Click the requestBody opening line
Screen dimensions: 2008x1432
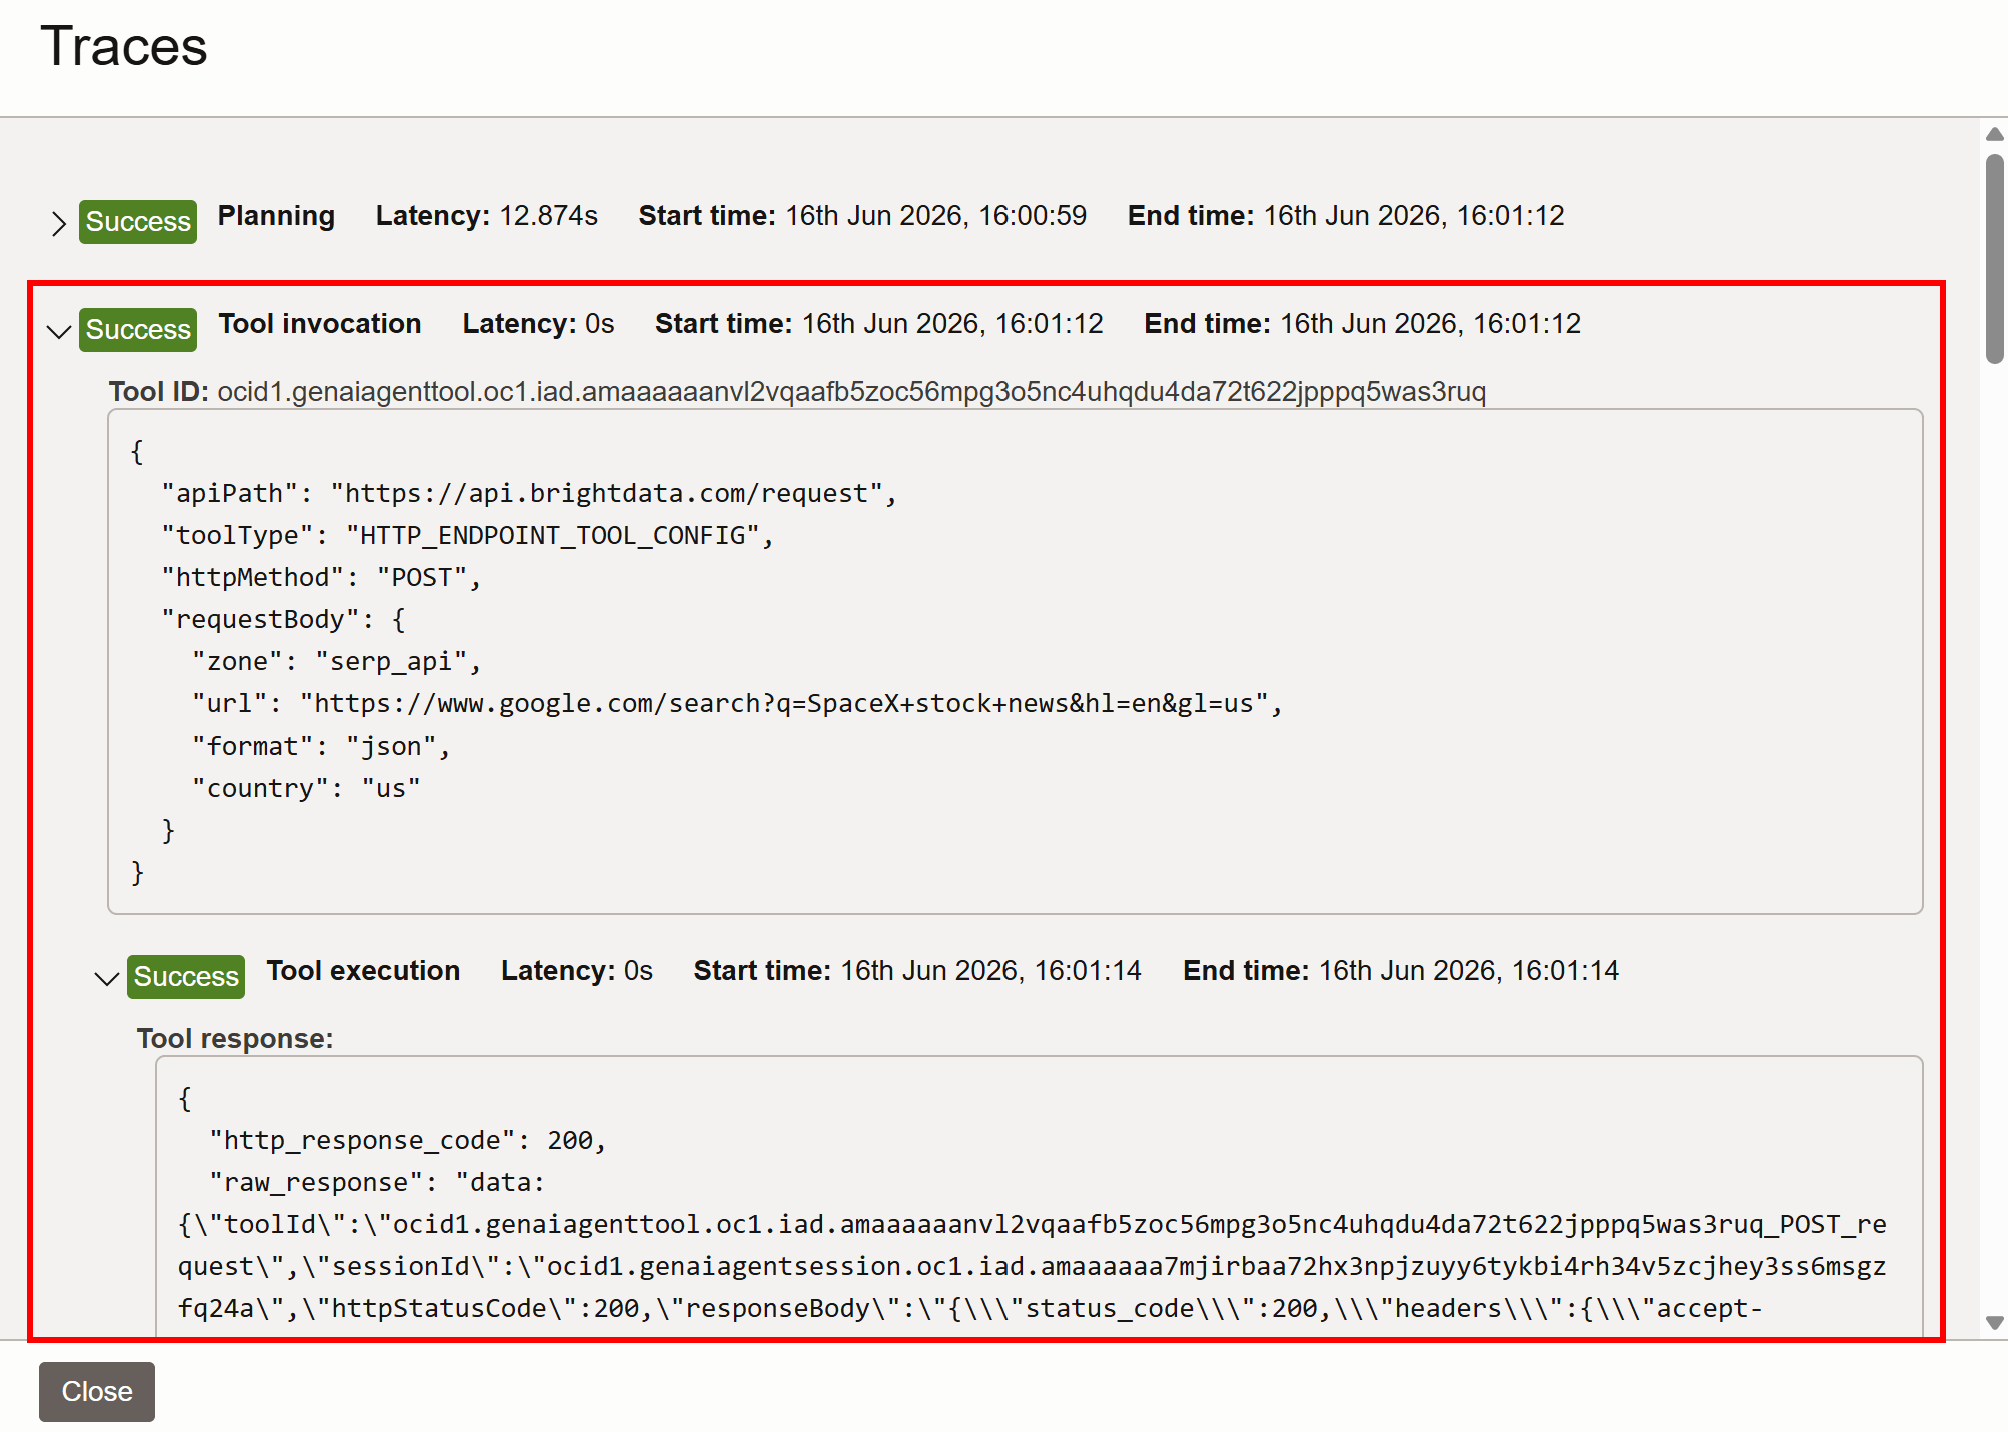click(284, 619)
